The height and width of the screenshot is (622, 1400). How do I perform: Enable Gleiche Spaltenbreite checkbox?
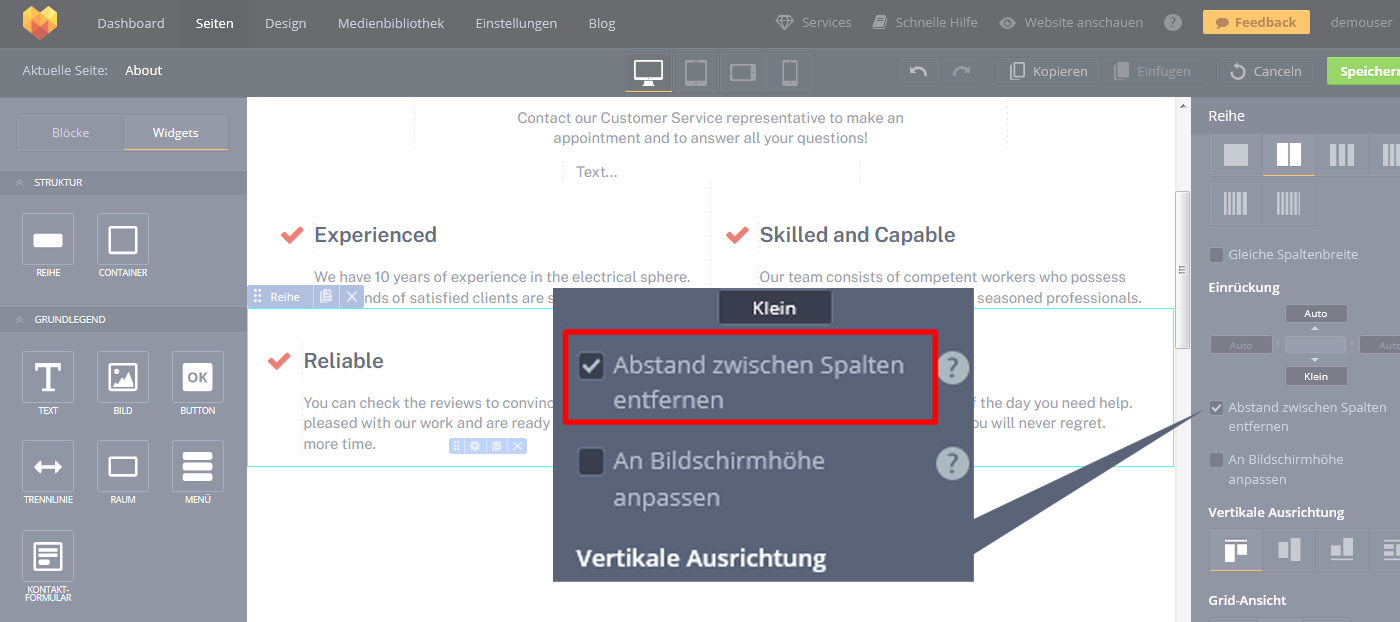point(1217,255)
